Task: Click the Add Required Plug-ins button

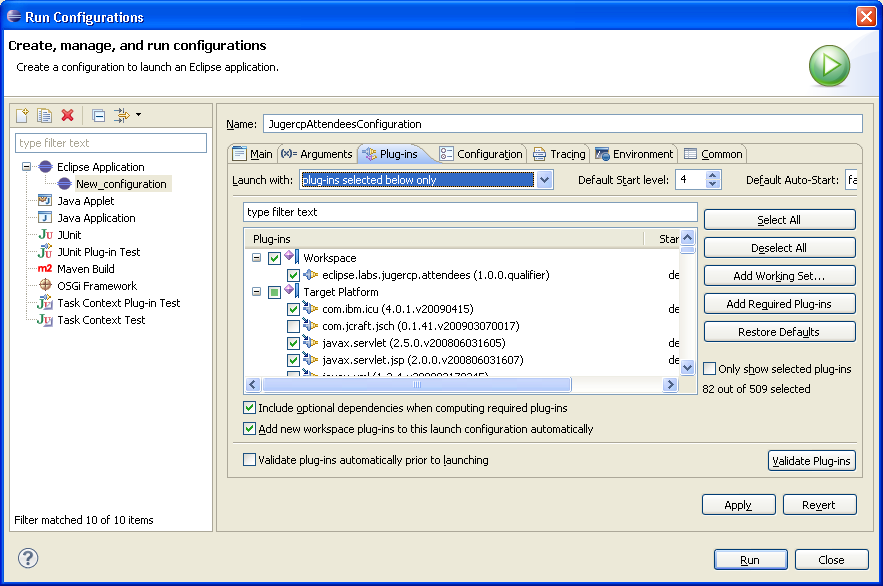Action: 779,303
